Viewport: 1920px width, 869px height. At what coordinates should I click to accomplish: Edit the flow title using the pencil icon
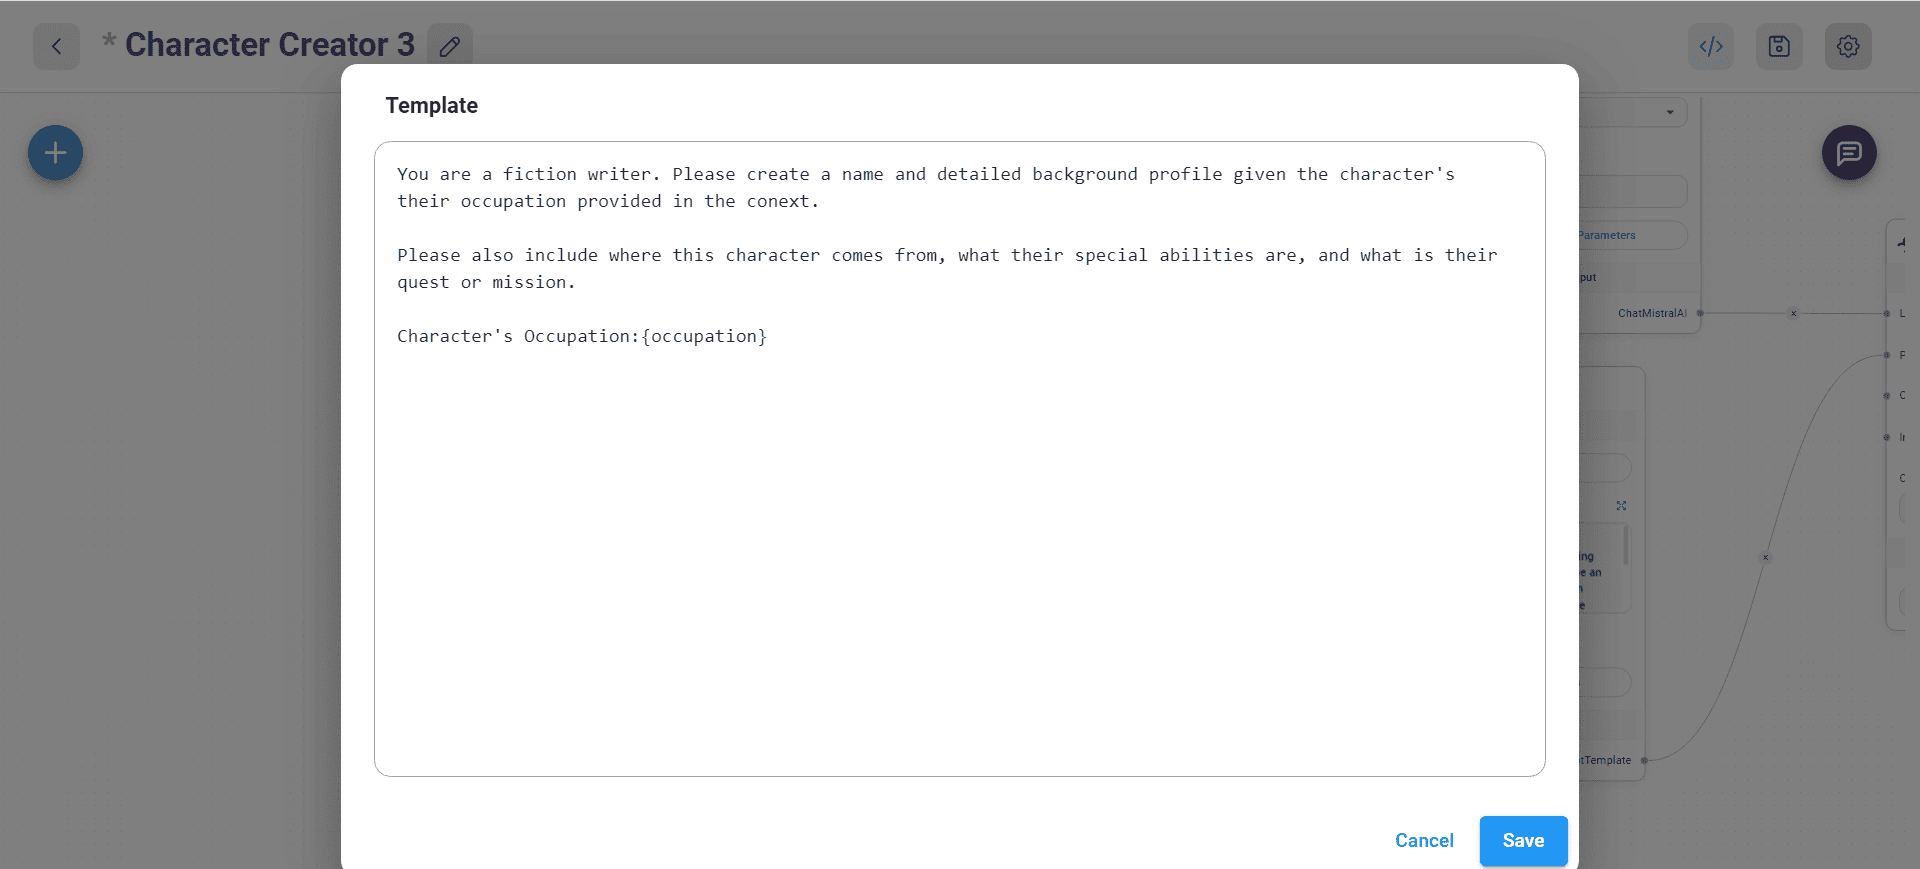coord(450,45)
